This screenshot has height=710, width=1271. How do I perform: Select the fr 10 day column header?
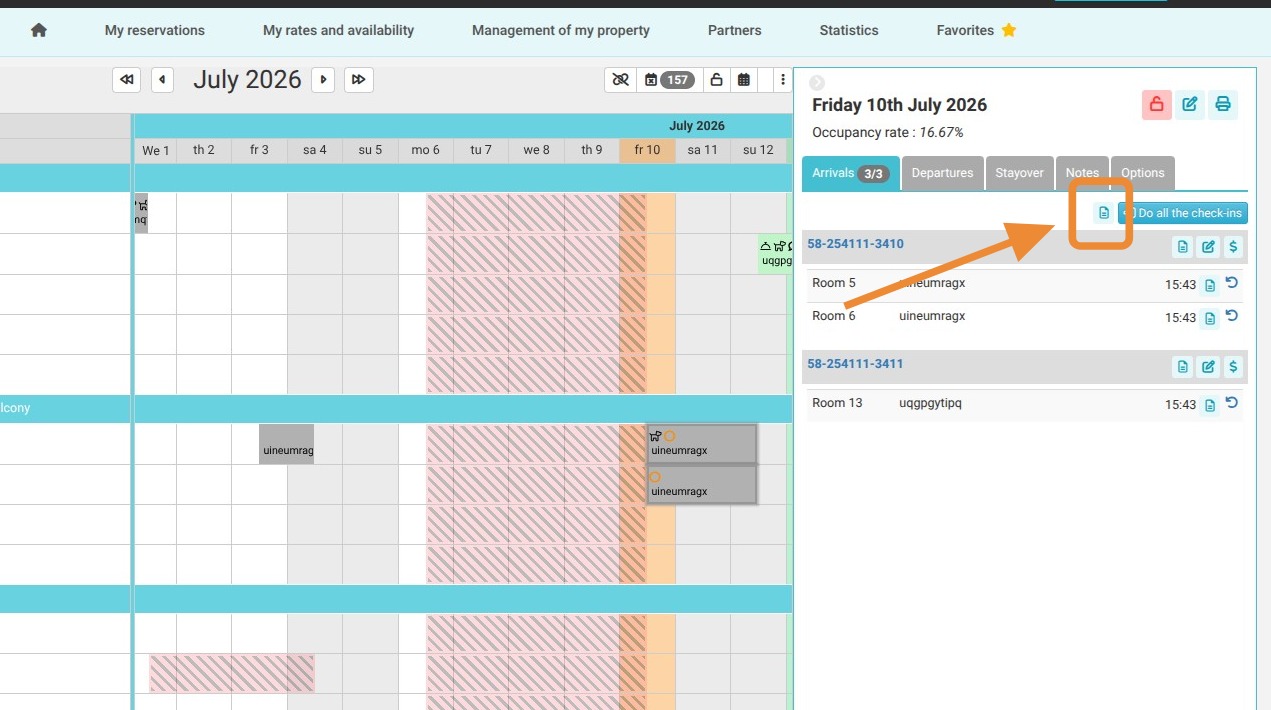coord(647,150)
